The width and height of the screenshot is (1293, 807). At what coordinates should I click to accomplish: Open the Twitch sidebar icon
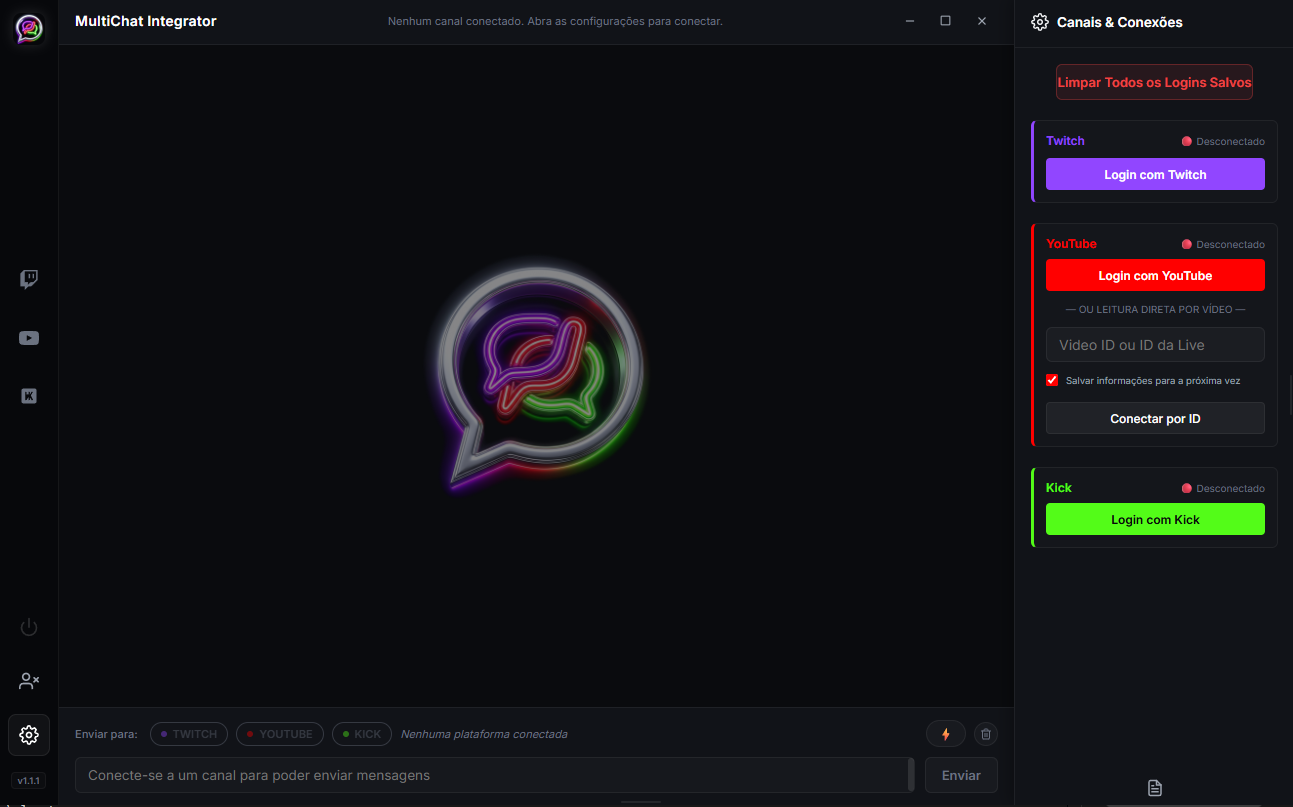[x=29, y=279]
